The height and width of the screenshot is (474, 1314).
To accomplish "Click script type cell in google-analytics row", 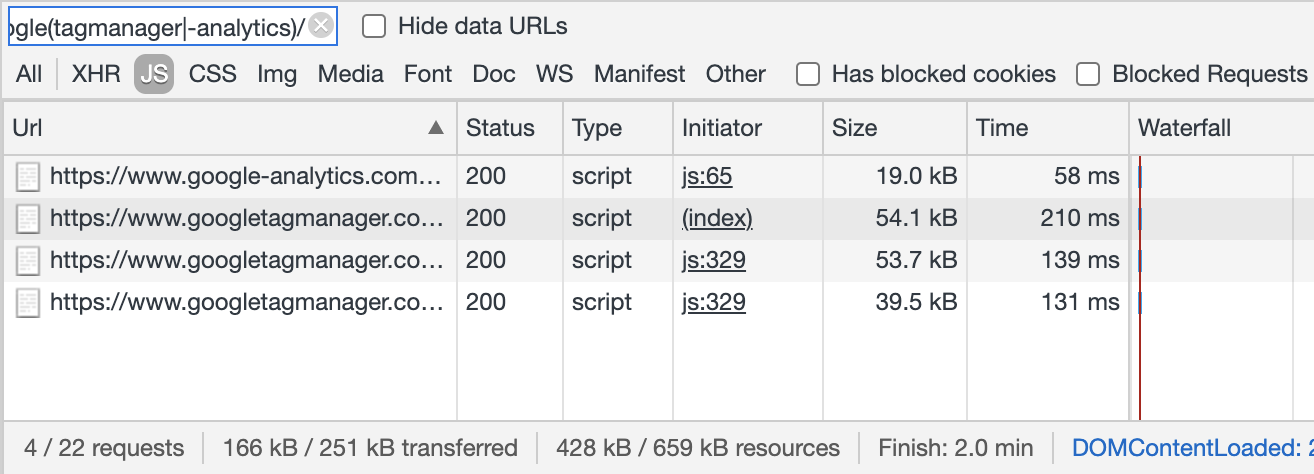I will (618, 177).
